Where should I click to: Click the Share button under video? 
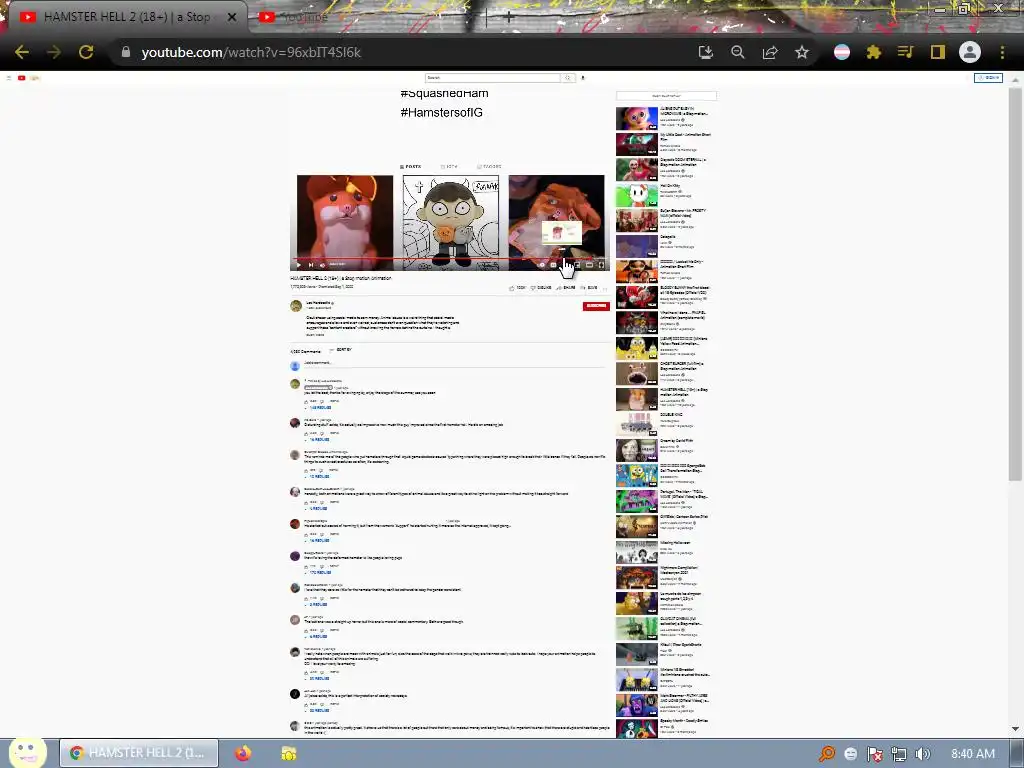pyautogui.click(x=566, y=287)
